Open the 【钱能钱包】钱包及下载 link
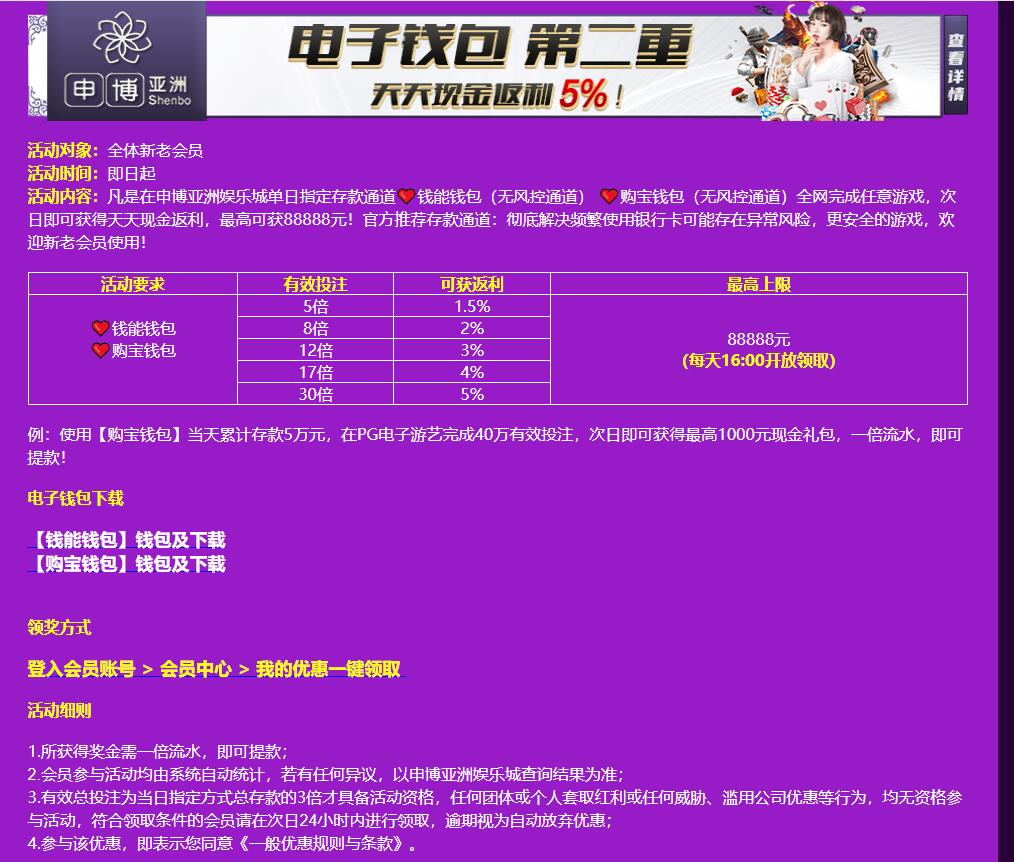The image size is (1014, 862). (127, 539)
